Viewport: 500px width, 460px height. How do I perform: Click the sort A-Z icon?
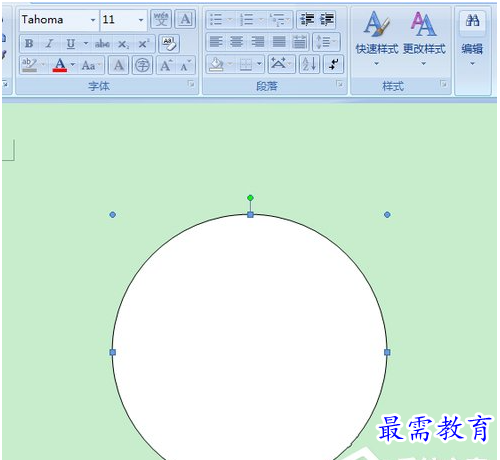point(310,64)
